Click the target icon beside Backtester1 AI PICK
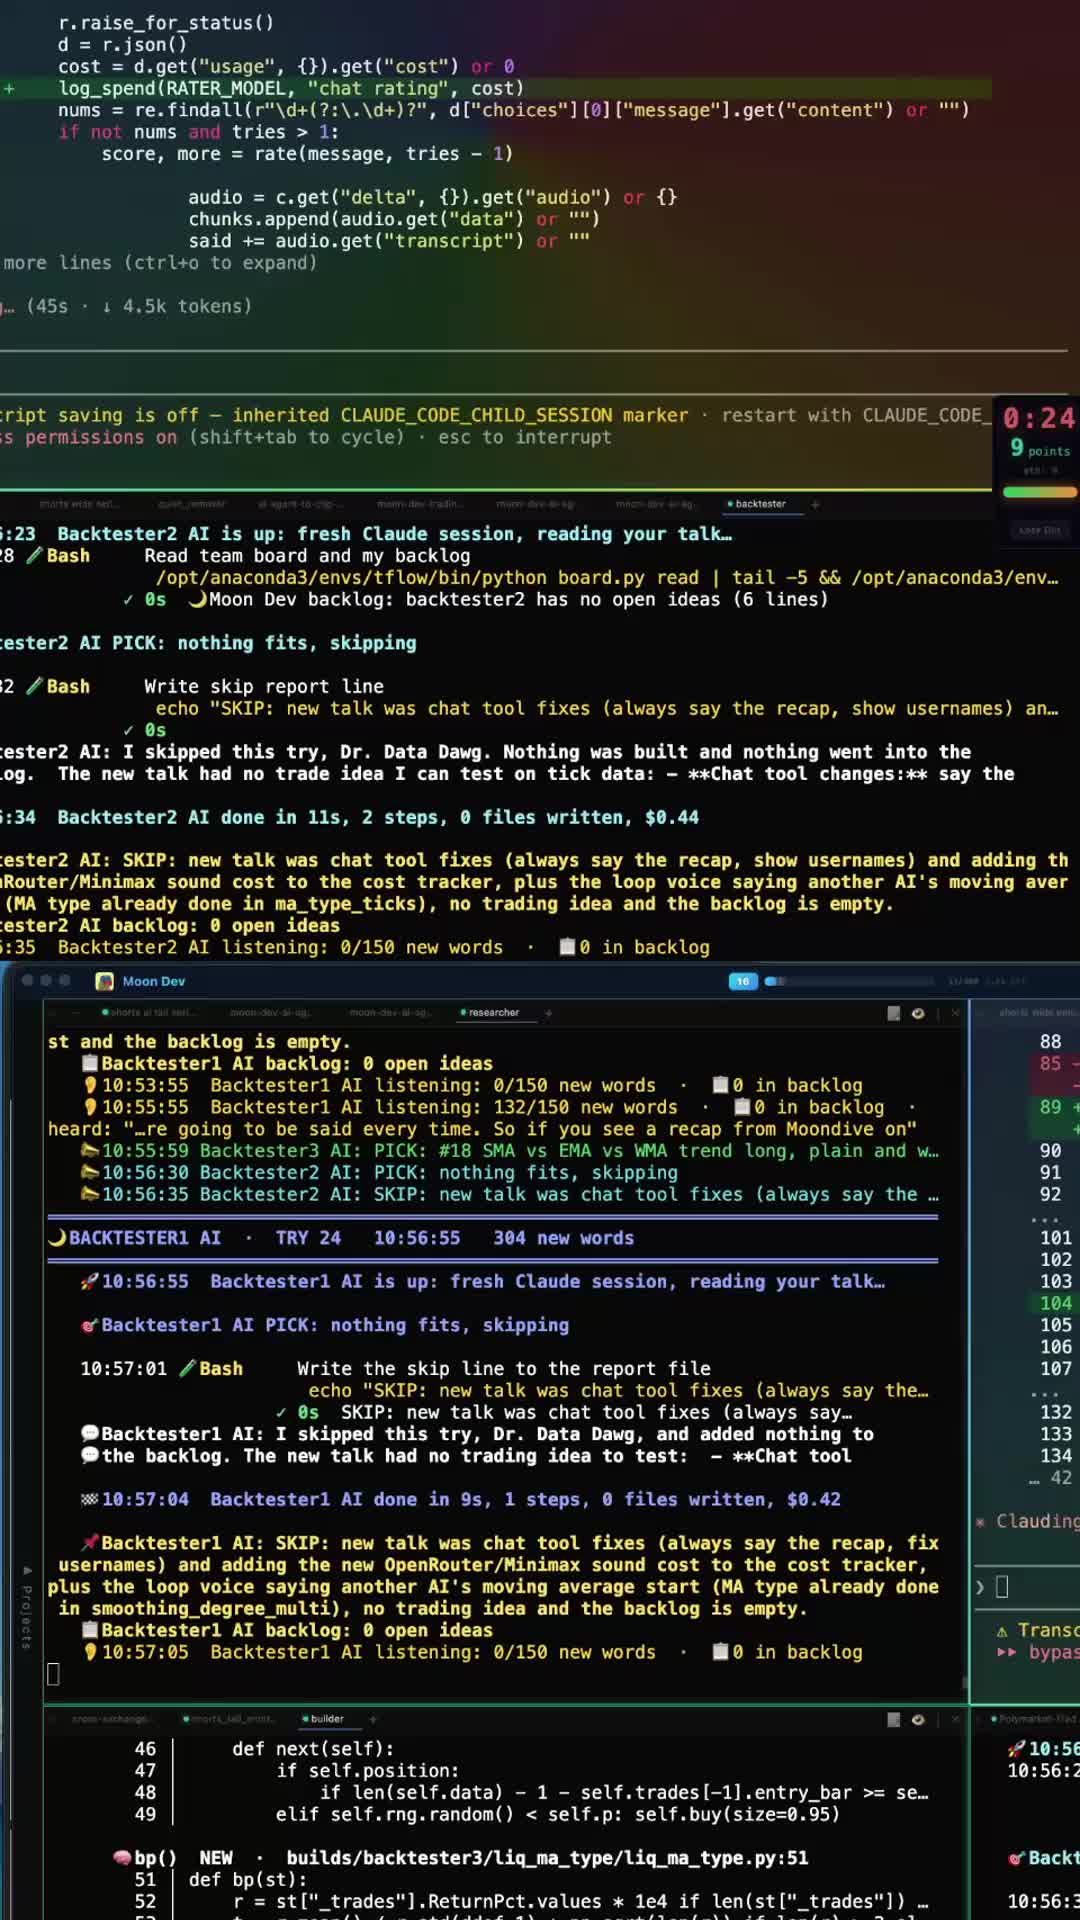 (x=90, y=1325)
